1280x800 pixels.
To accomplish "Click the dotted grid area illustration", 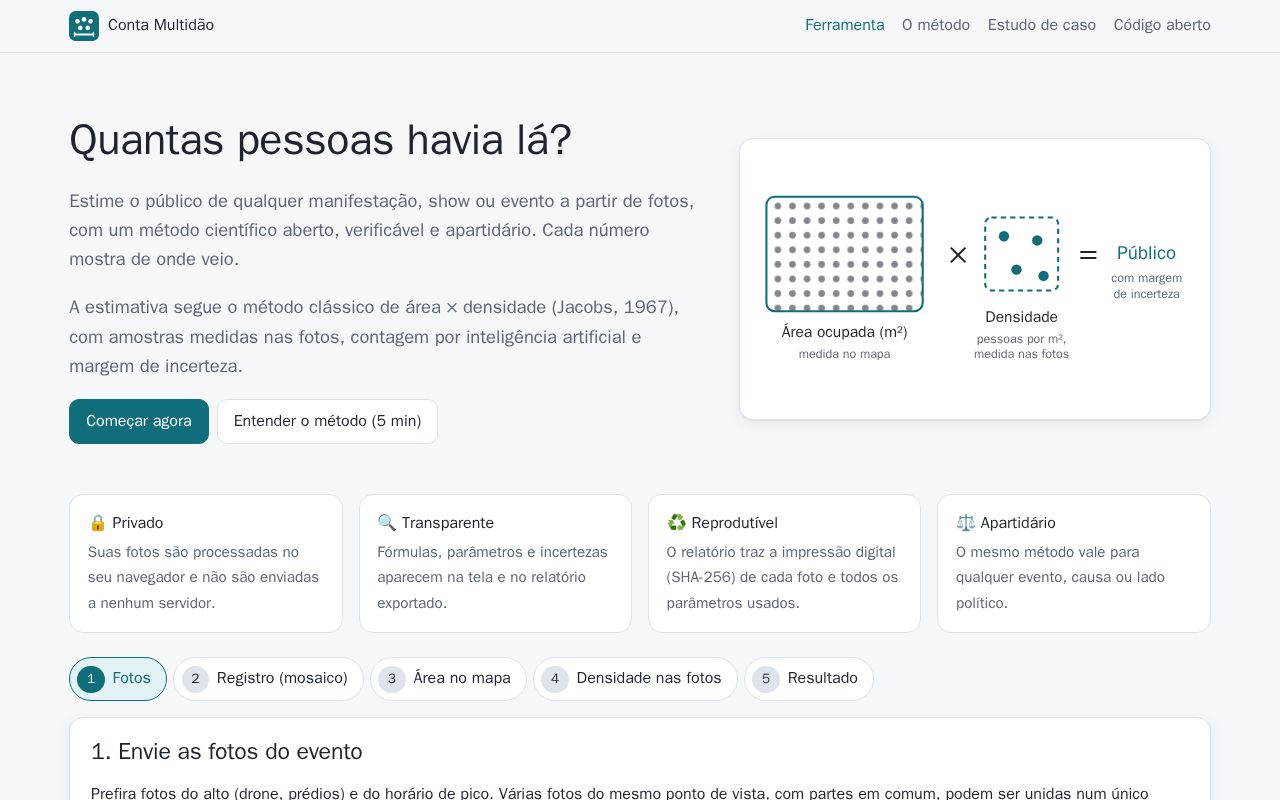I will tap(844, 254).
